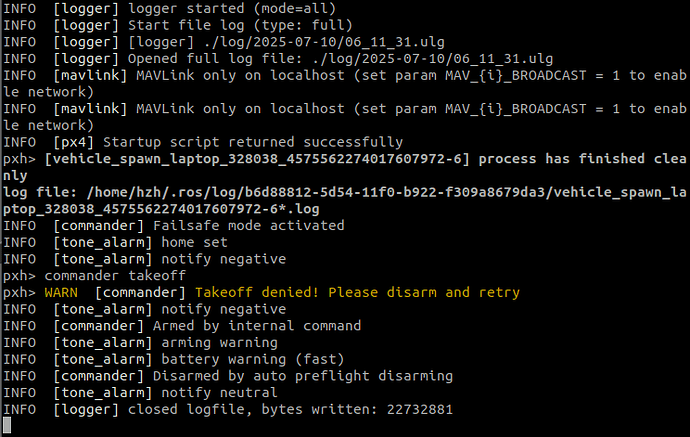Click the 'commander takeoff' command text
The height and width of the screenshot is (437, 690).
point(115,275)
